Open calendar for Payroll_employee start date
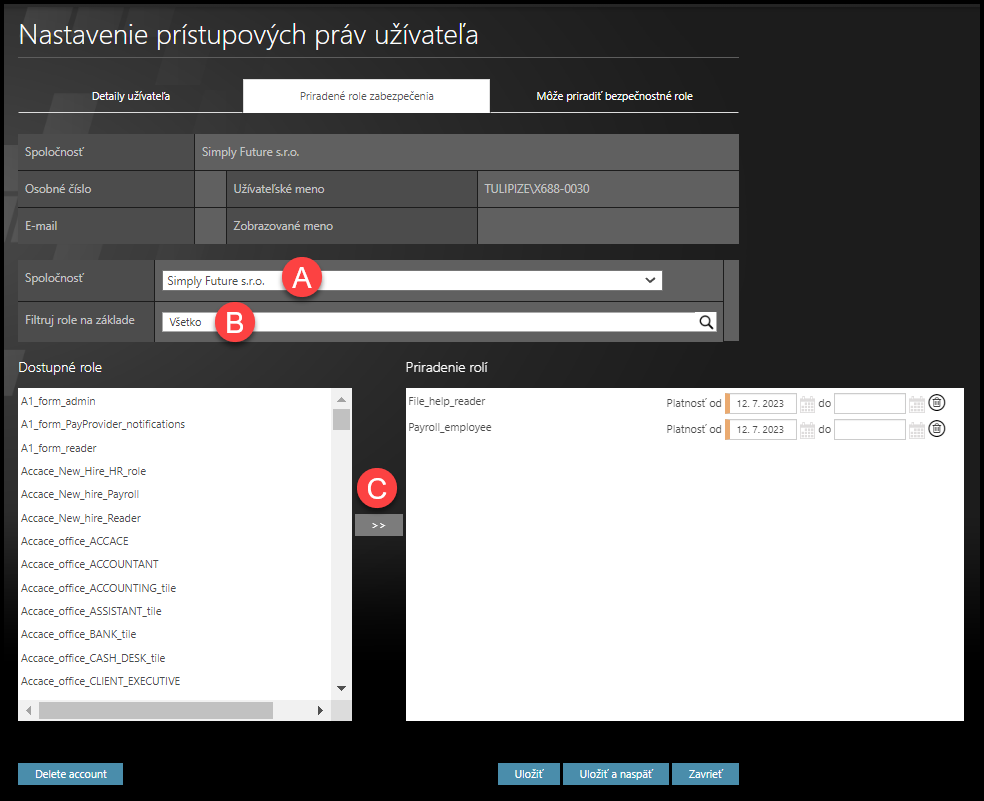 point(808,430)
